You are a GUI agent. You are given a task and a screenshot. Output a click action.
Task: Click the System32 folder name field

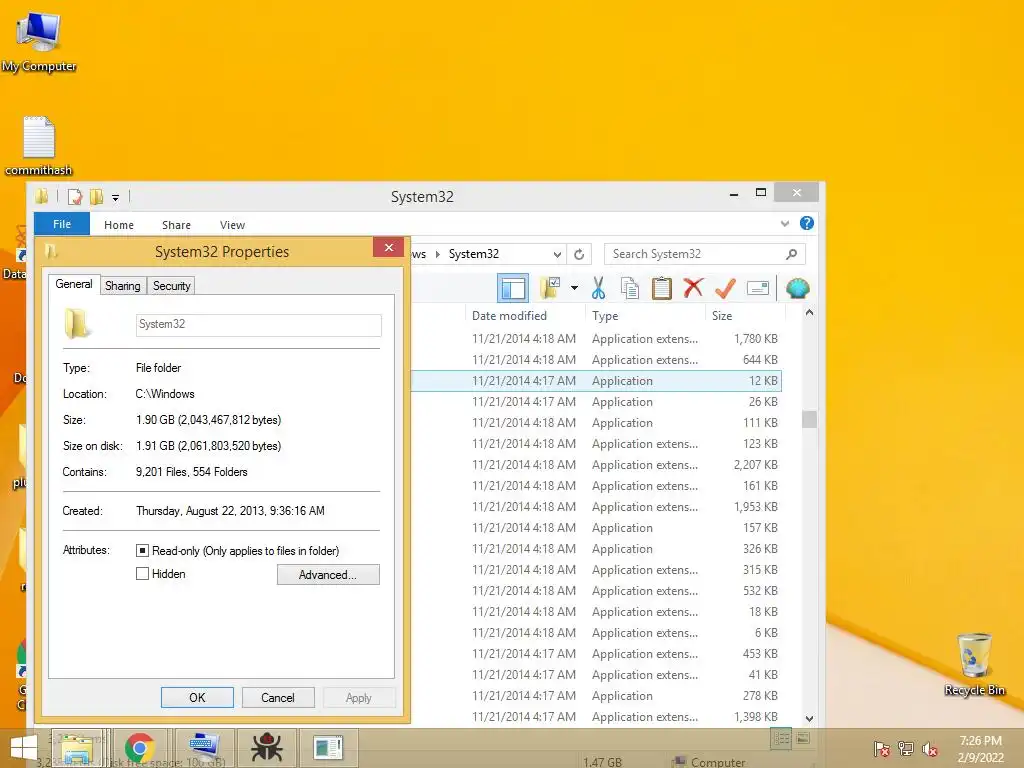point(259,325)
